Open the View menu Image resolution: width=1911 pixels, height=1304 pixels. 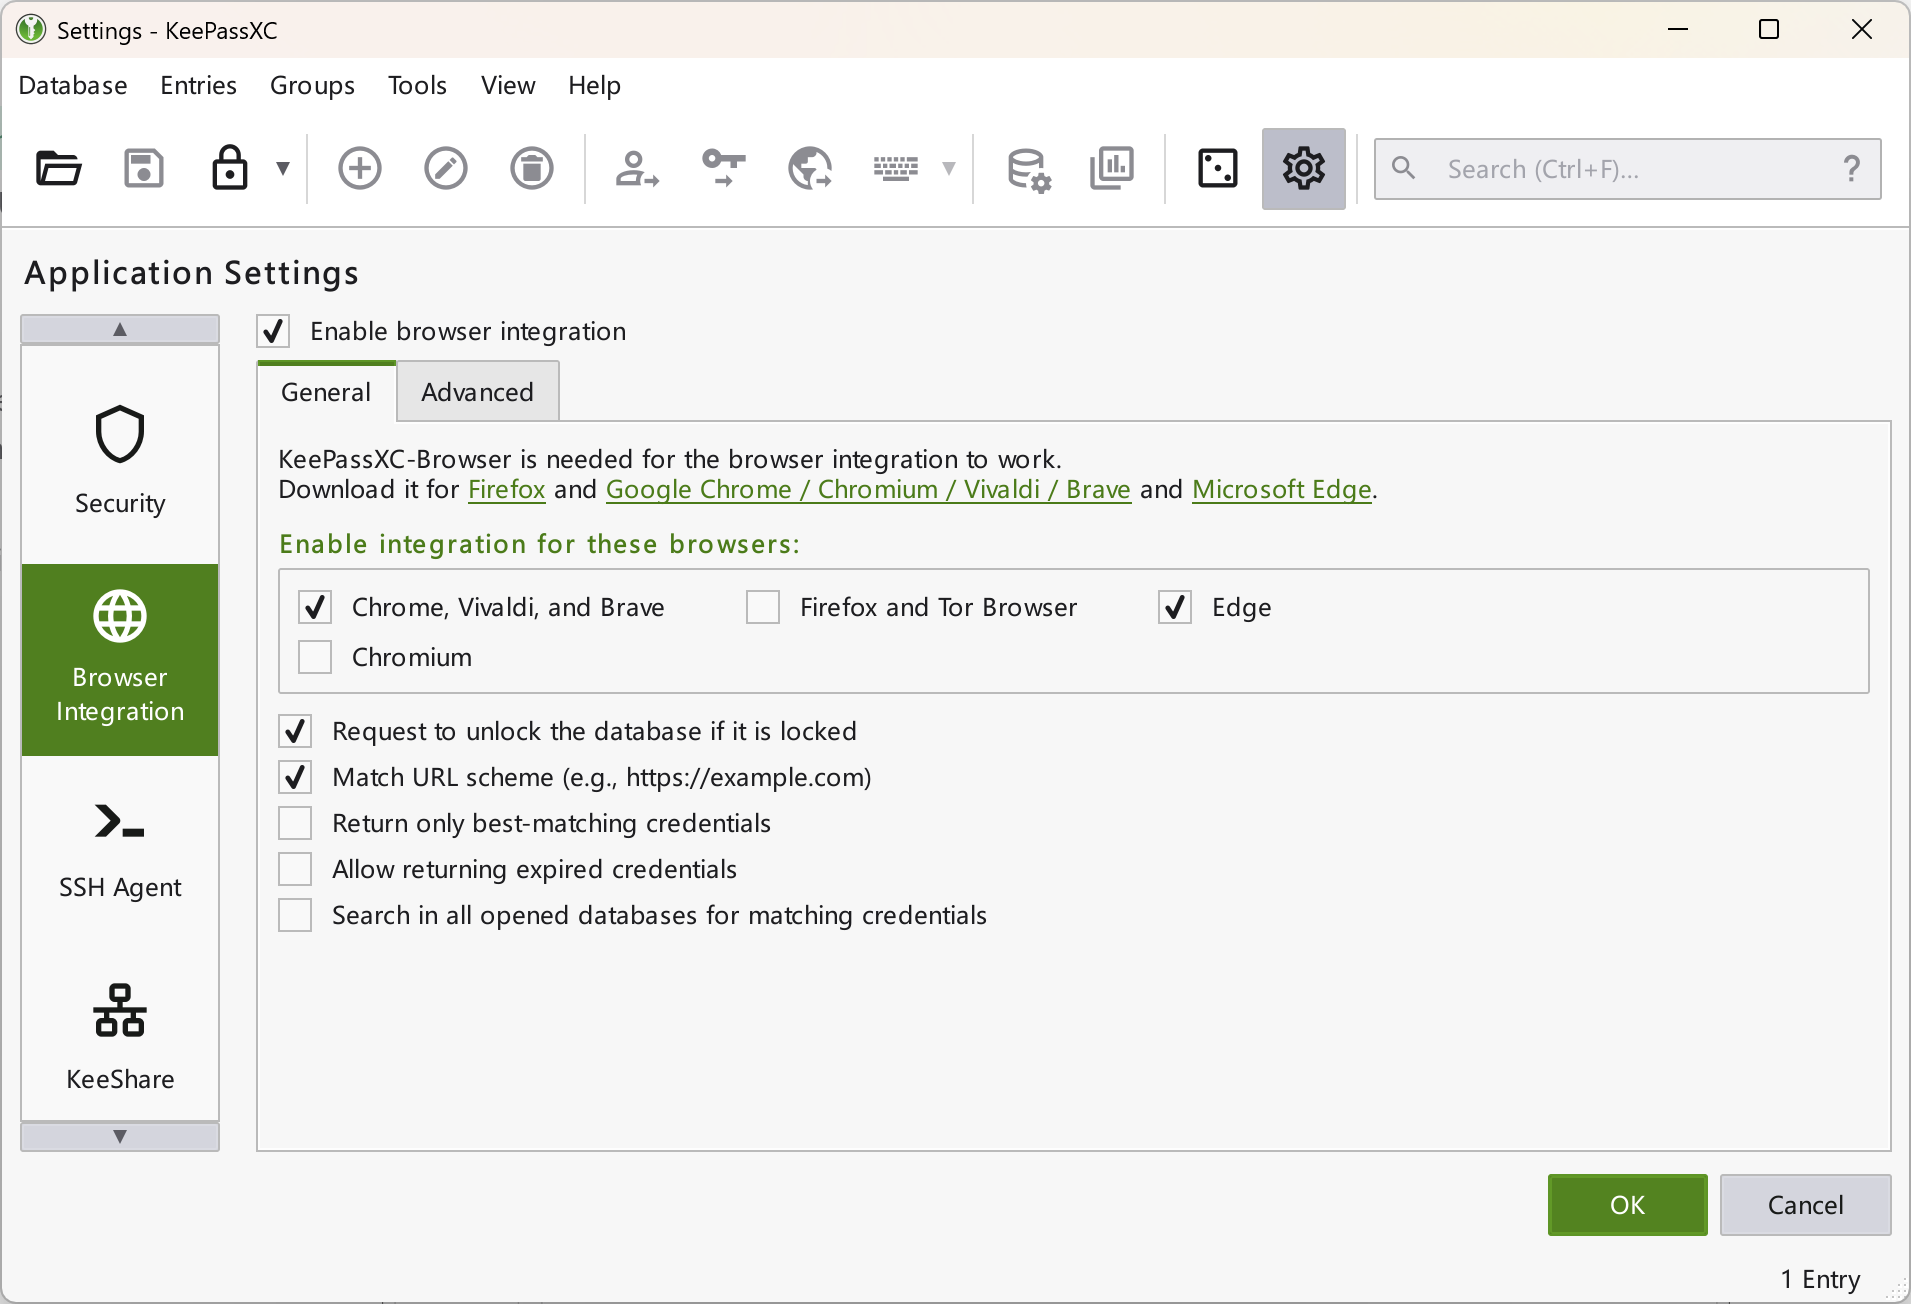point(508,85)
